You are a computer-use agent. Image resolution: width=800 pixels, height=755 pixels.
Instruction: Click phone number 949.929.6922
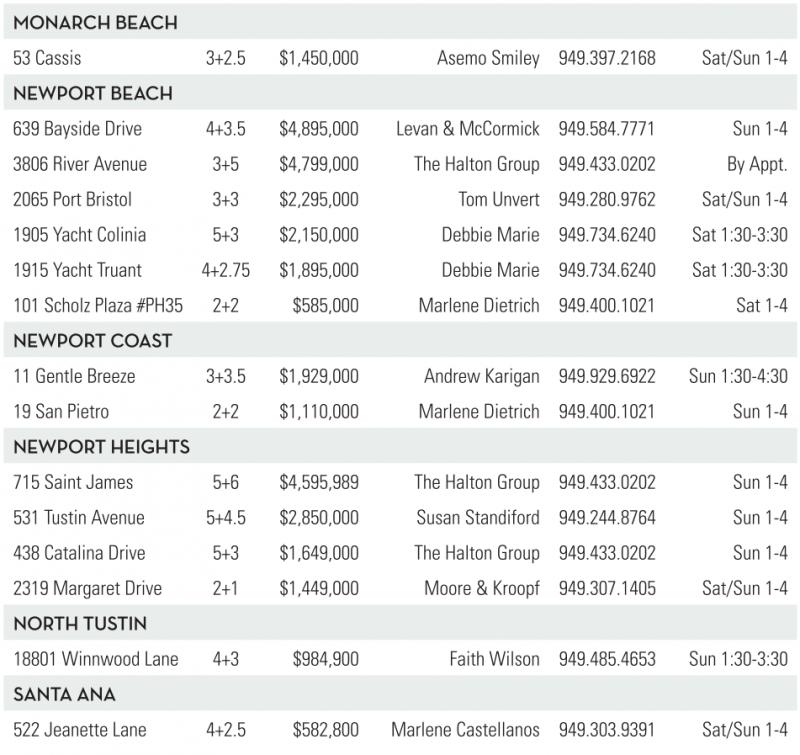tap(607, 377)
